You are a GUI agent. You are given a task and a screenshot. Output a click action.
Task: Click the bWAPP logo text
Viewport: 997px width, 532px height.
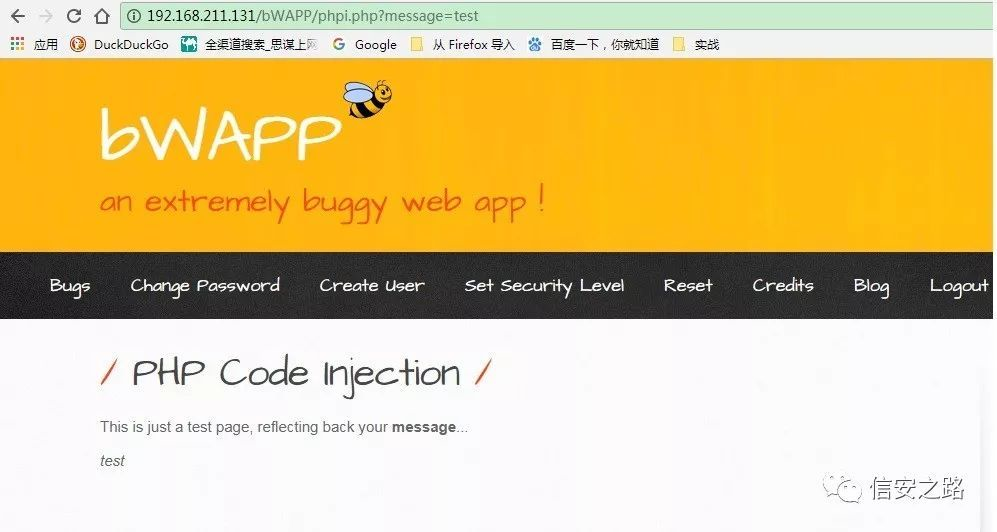point(221,133)
